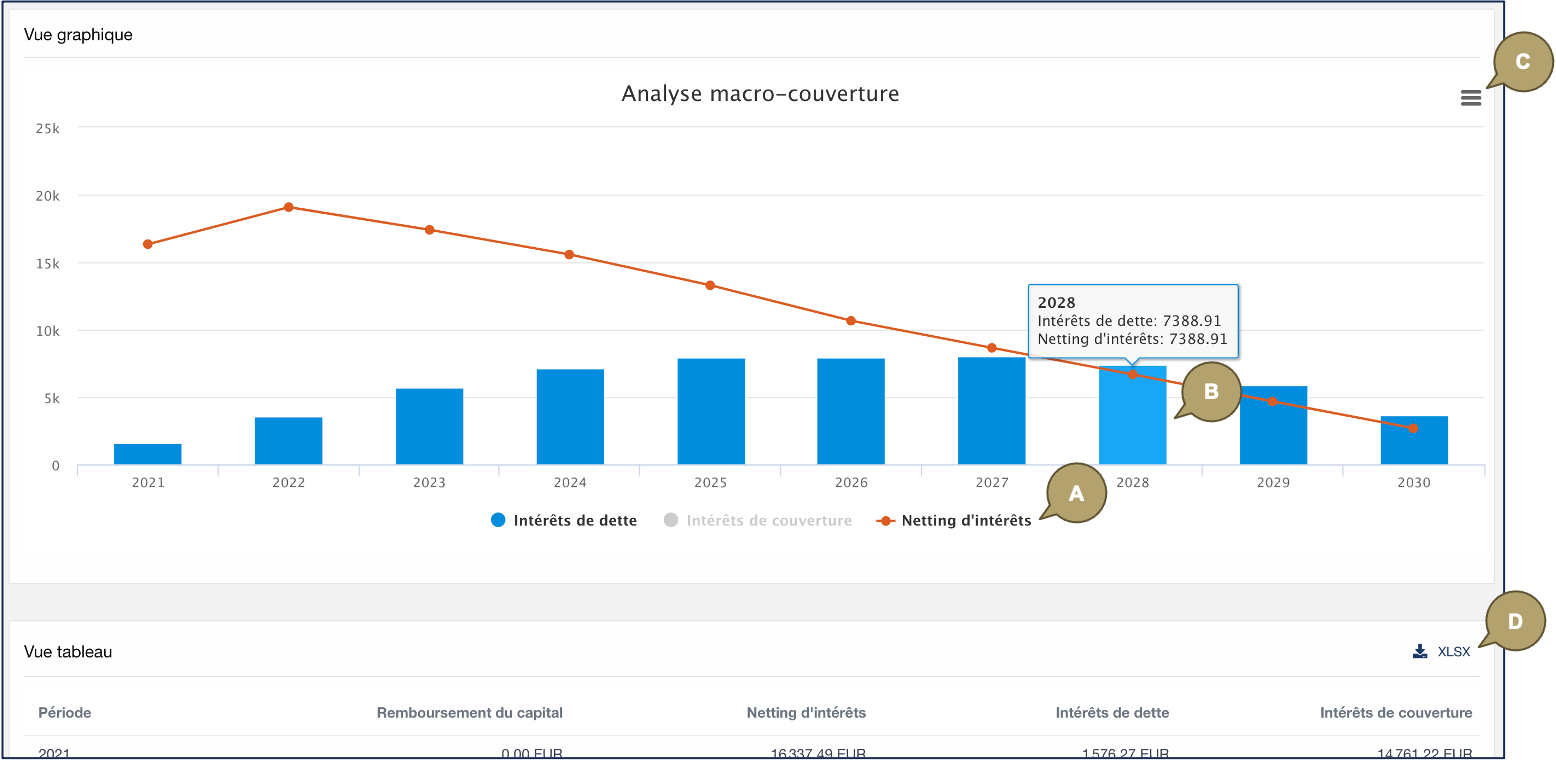This screenshot has height=760, width=1556.
Task: Click the XLSX download icon
Action: (x=1420, y=652)
